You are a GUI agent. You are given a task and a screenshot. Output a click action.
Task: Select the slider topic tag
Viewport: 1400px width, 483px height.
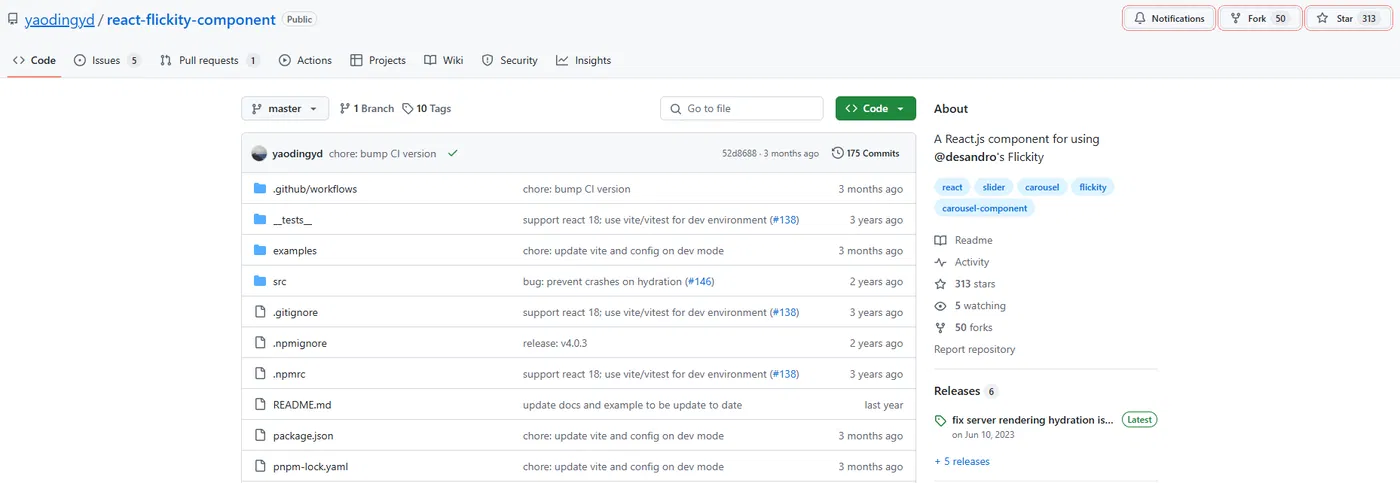[x=995, y=187]
